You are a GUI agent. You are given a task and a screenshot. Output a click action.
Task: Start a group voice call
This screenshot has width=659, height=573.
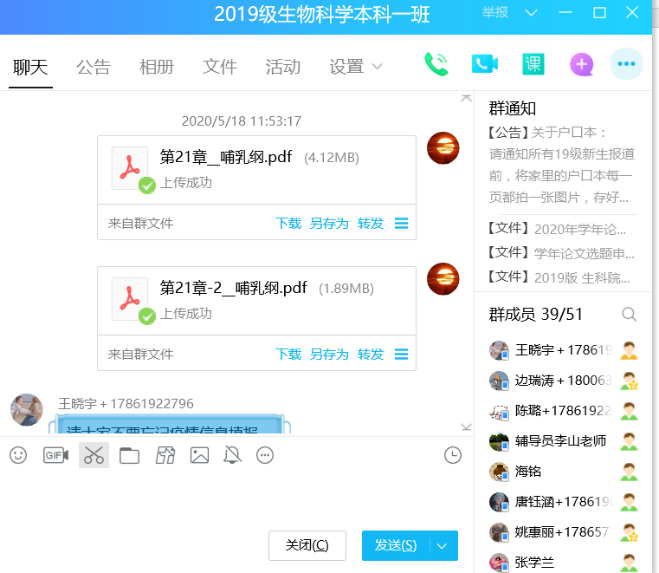click(436, 65)
